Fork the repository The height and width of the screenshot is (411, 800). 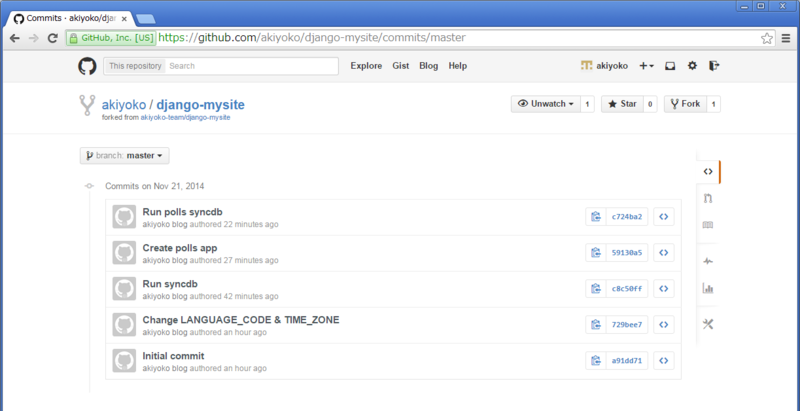pyautogui.click(x=685, y=104)
